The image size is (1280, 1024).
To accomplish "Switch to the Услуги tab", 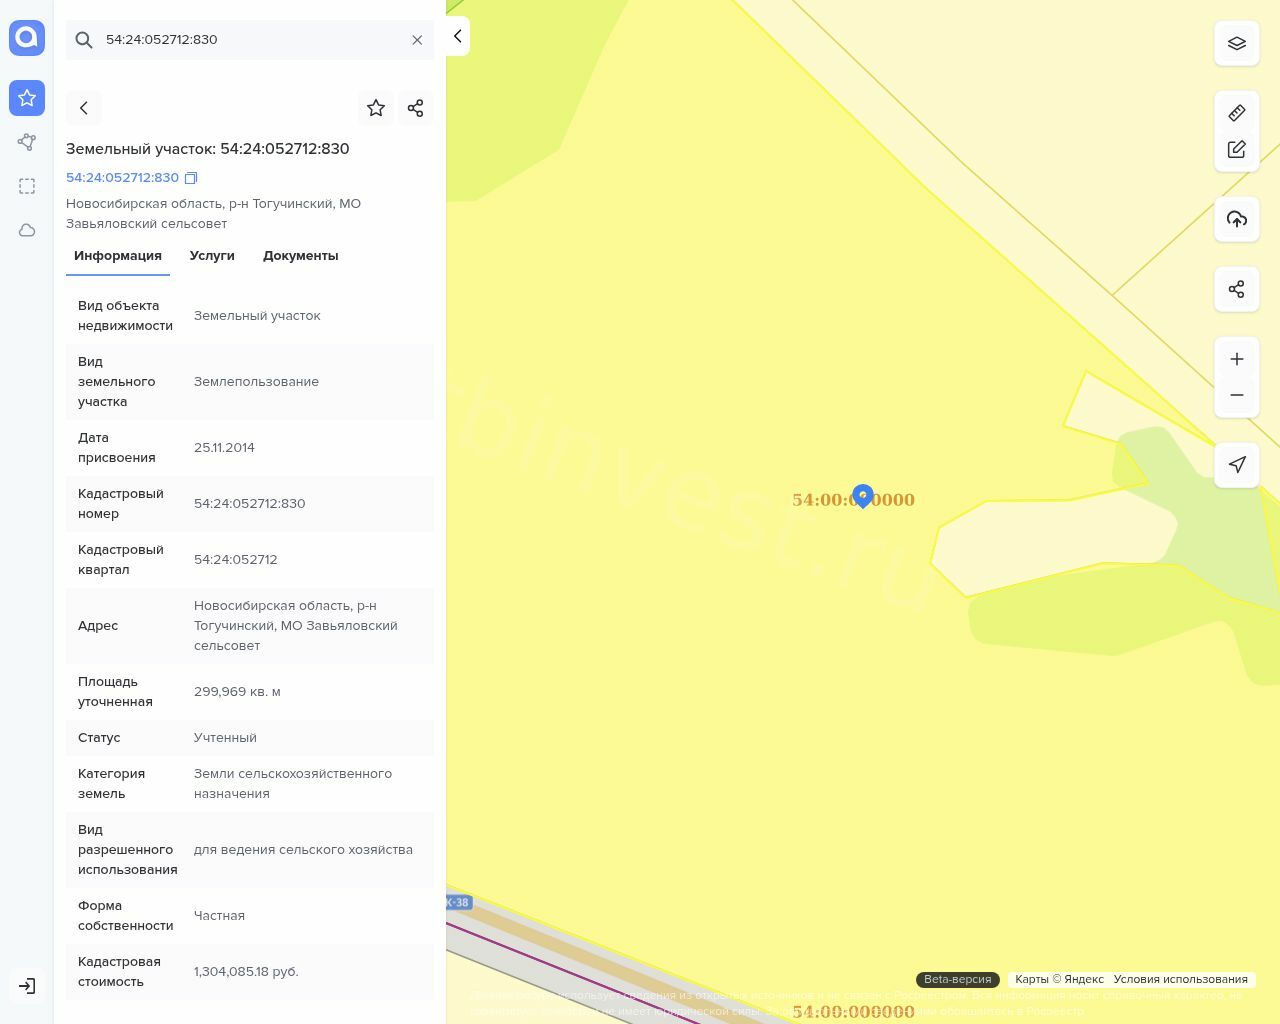I will tap(212, 256).
